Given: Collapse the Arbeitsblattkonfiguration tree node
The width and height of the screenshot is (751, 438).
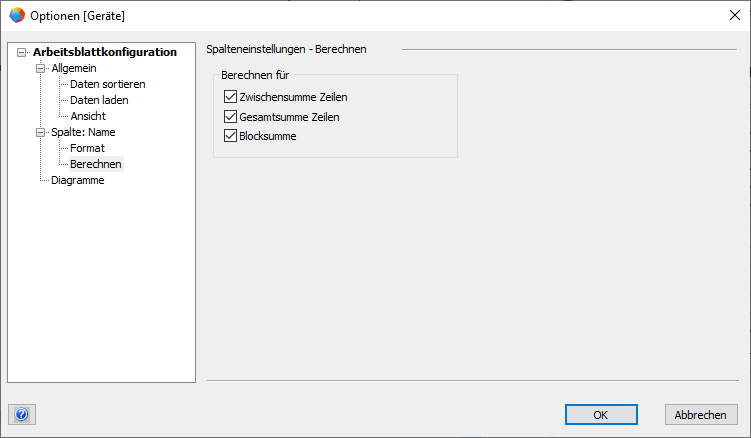Looking at the screenshot, I should (x=22, y=52).
